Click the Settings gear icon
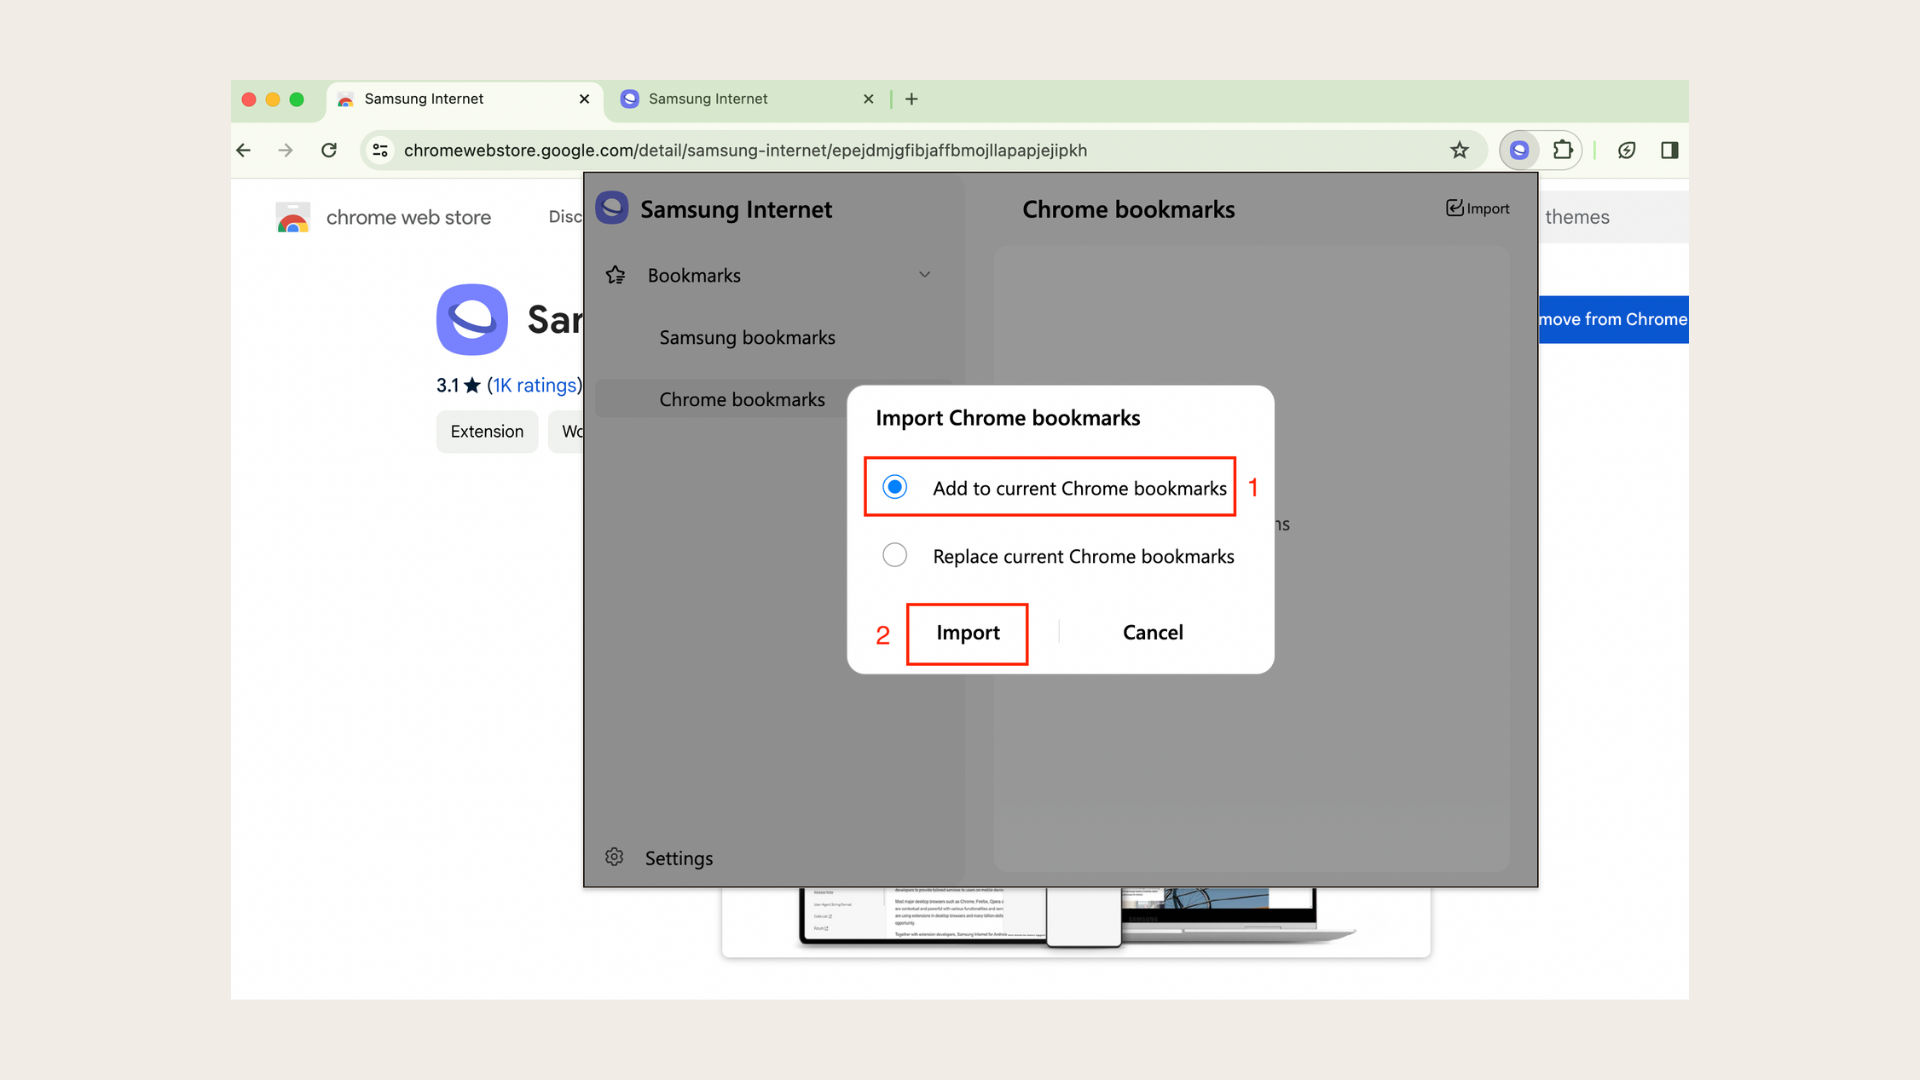The height and width of the screenshot is (1080, 1920). pyautogui.click(x=614, y=857)
